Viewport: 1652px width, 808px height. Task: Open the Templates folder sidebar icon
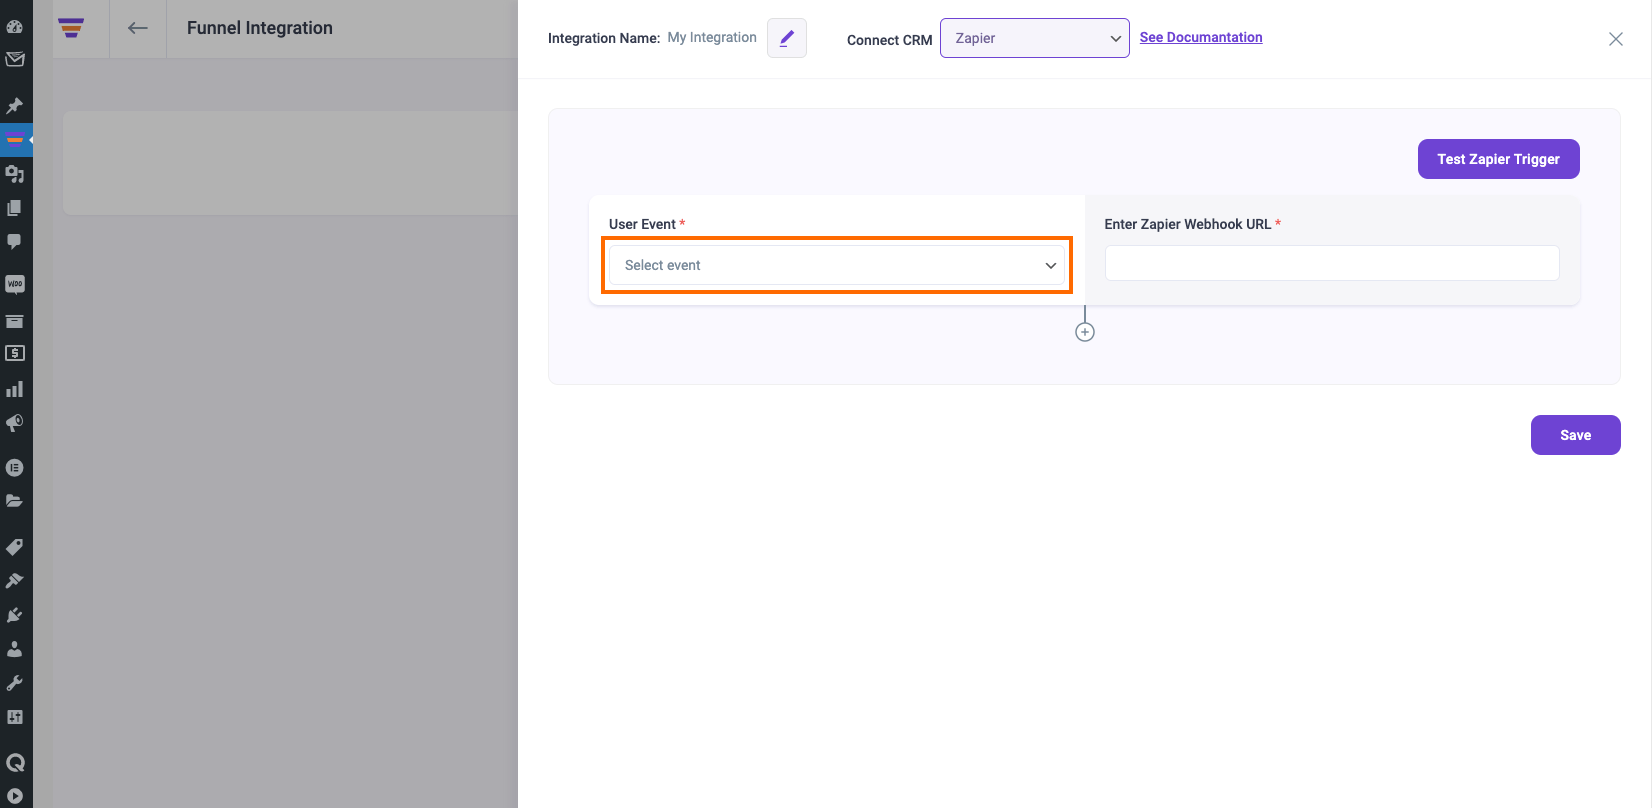point(15,500)
